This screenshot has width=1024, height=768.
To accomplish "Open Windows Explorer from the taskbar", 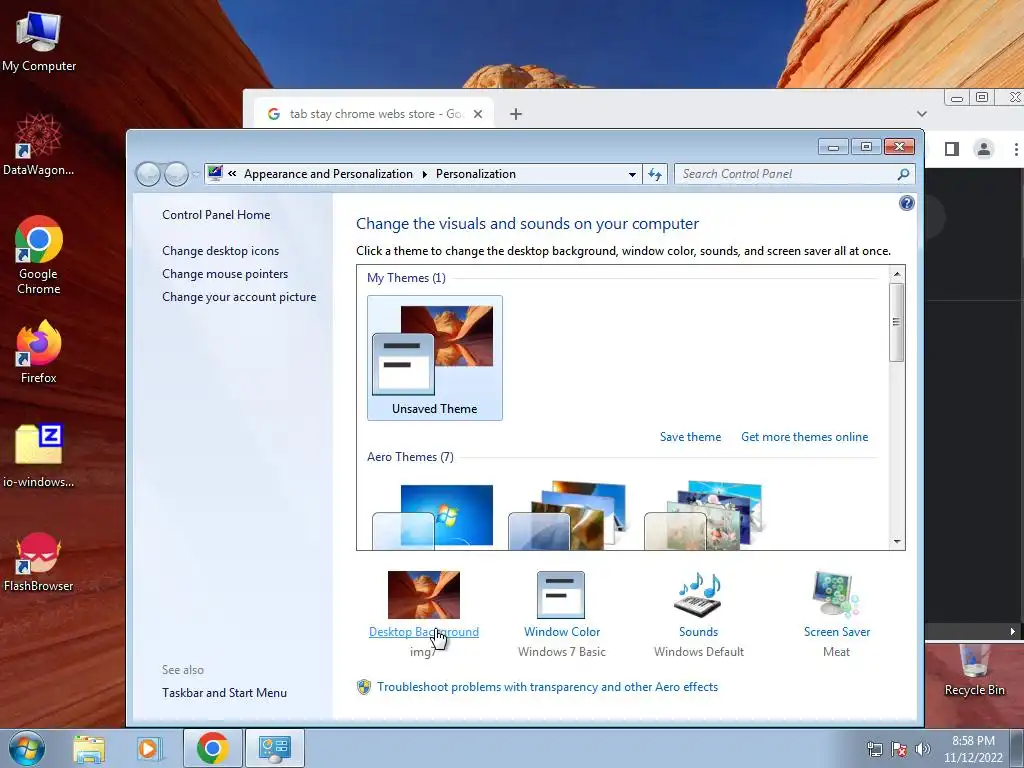I will click(89, 748).
